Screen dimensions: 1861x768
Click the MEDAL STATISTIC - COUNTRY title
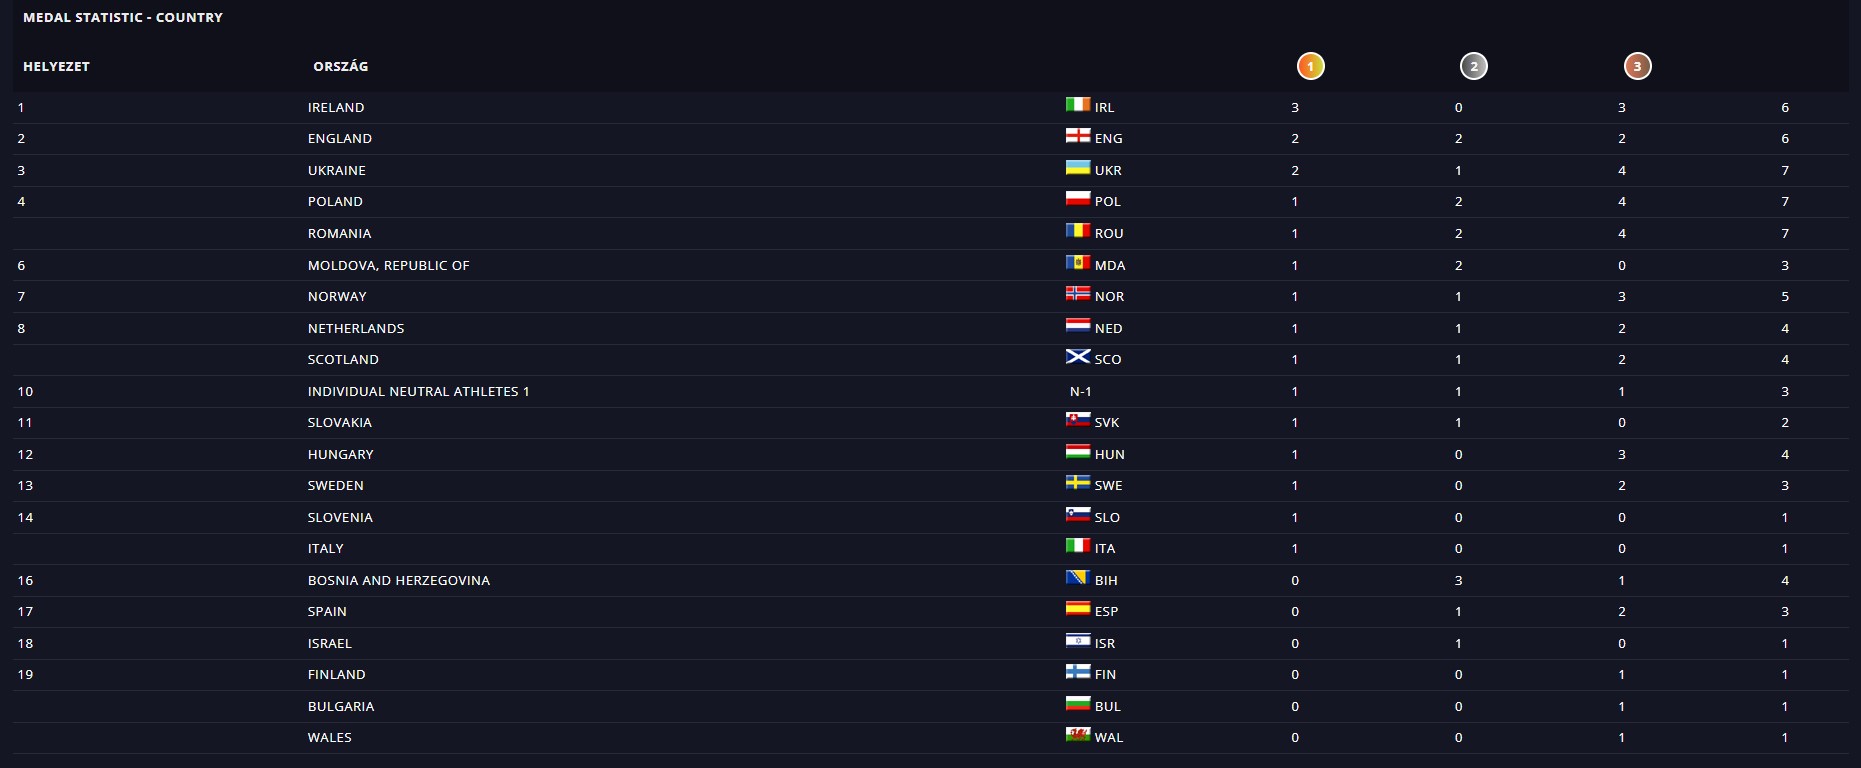[123, 18]
